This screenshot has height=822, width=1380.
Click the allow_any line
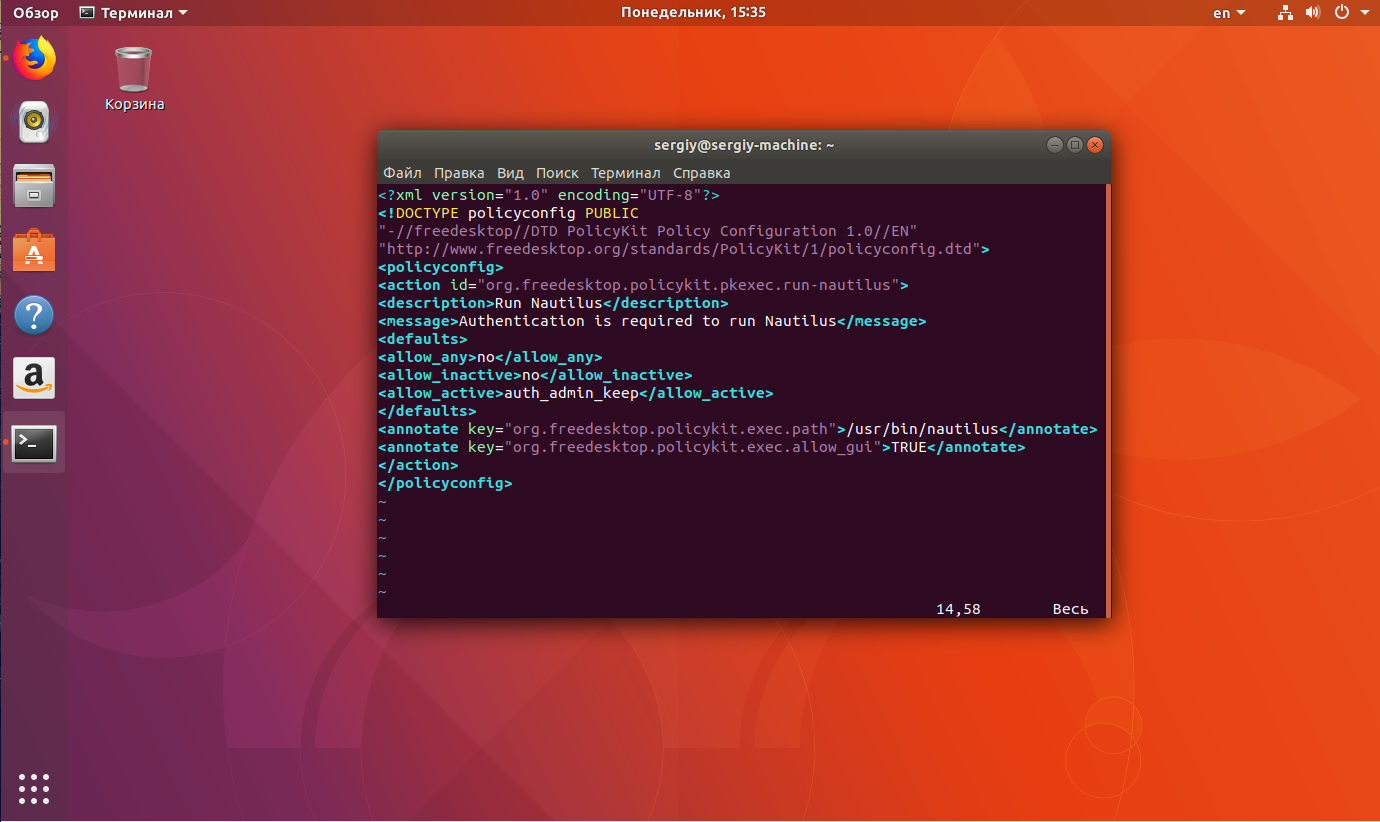click(x=490, y=357)
